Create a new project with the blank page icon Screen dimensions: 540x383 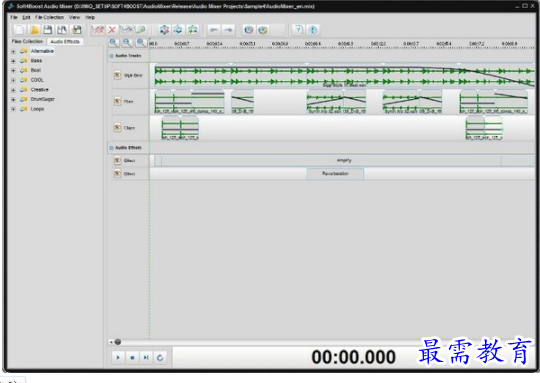pyautogui.click(x=20, y=30)
